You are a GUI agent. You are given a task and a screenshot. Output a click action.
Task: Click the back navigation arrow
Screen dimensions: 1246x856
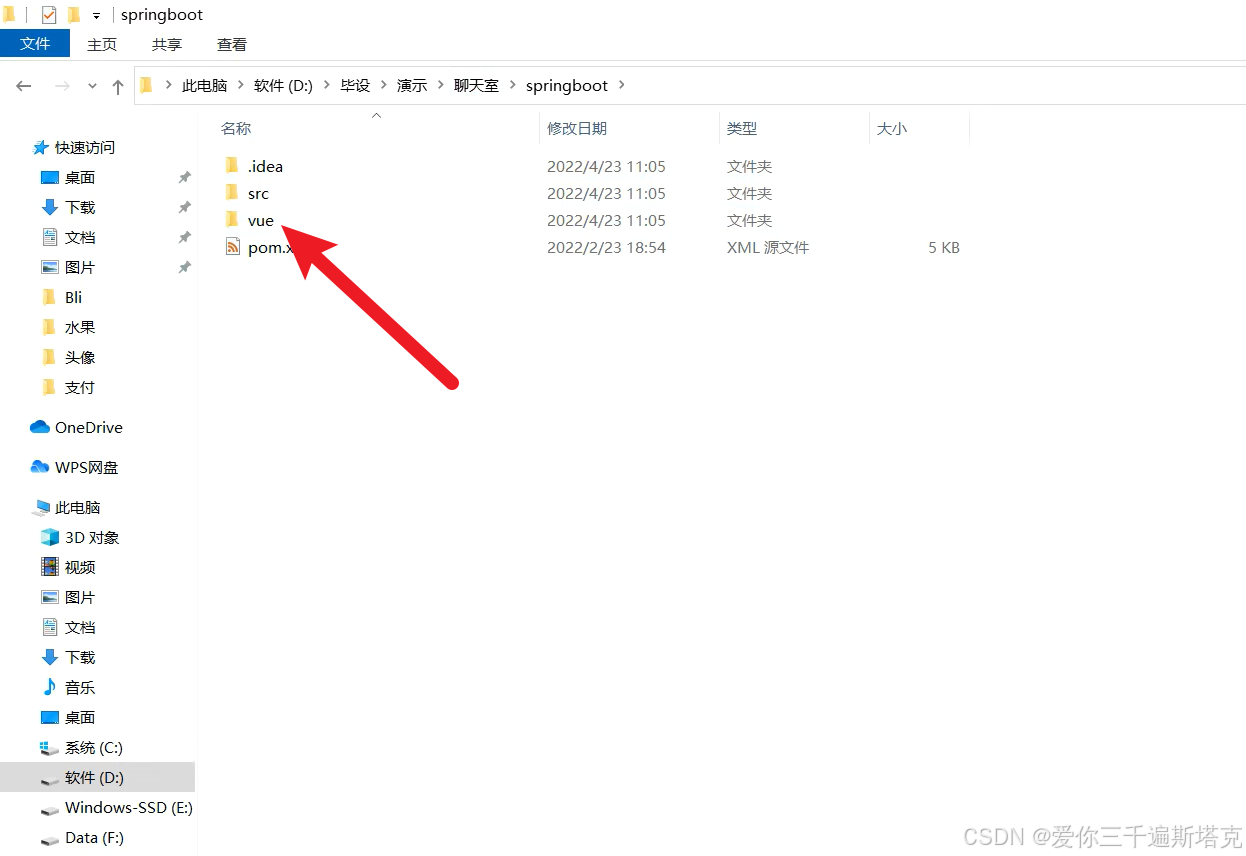[x=24, y=86]
